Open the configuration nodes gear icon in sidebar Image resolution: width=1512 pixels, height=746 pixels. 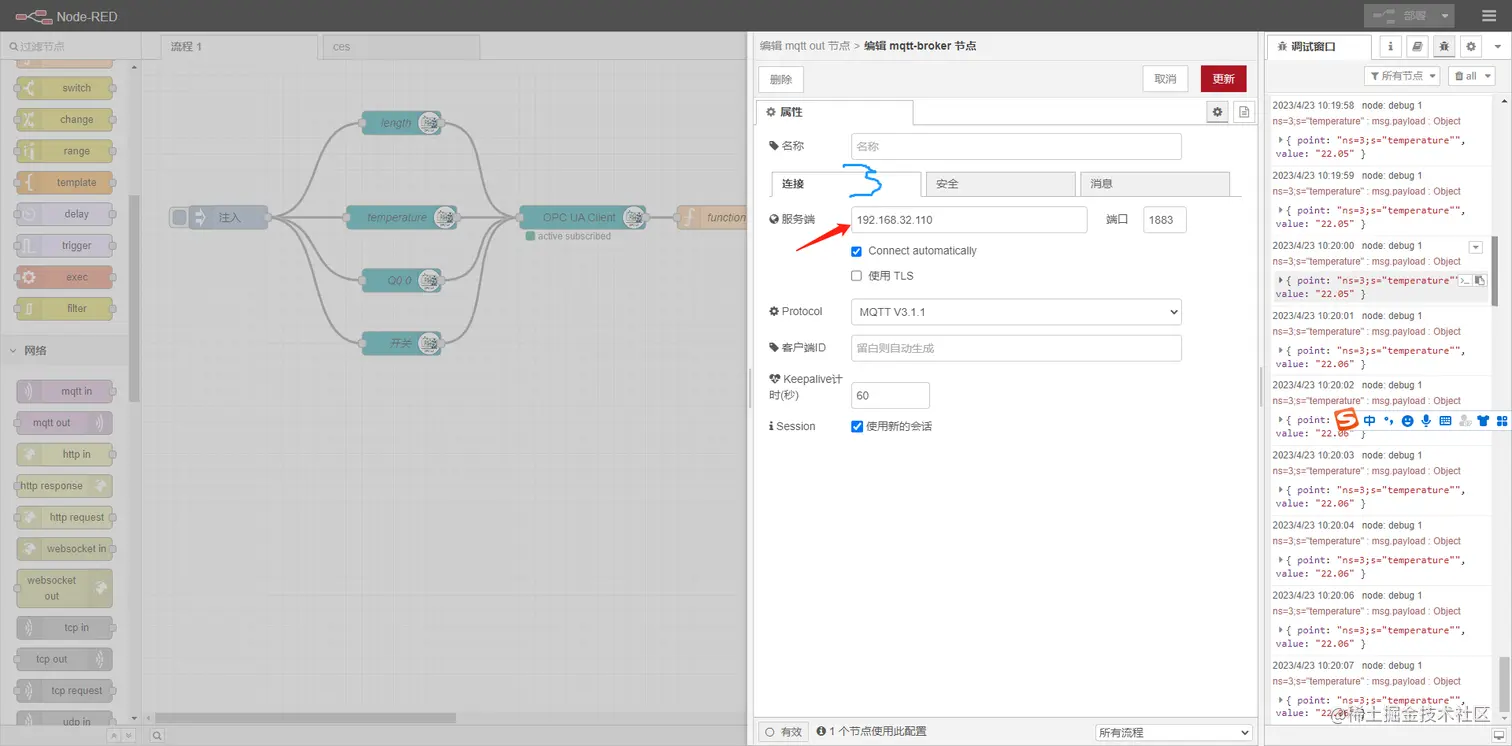pyautogui.click(x=1471, y=46)
